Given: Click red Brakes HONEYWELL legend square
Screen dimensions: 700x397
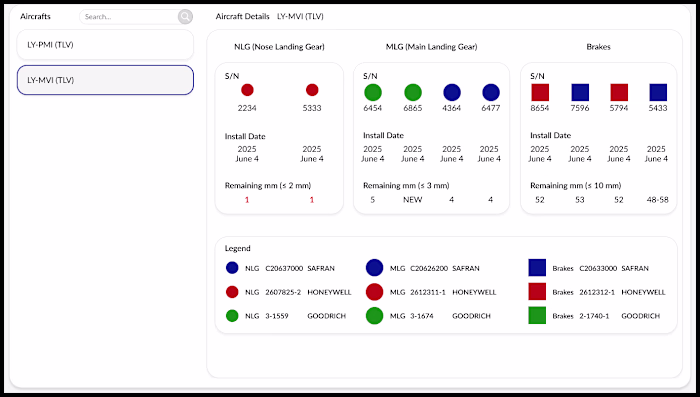Looking at the screenshot, I should pyautogui.click(x=537, y=292).
